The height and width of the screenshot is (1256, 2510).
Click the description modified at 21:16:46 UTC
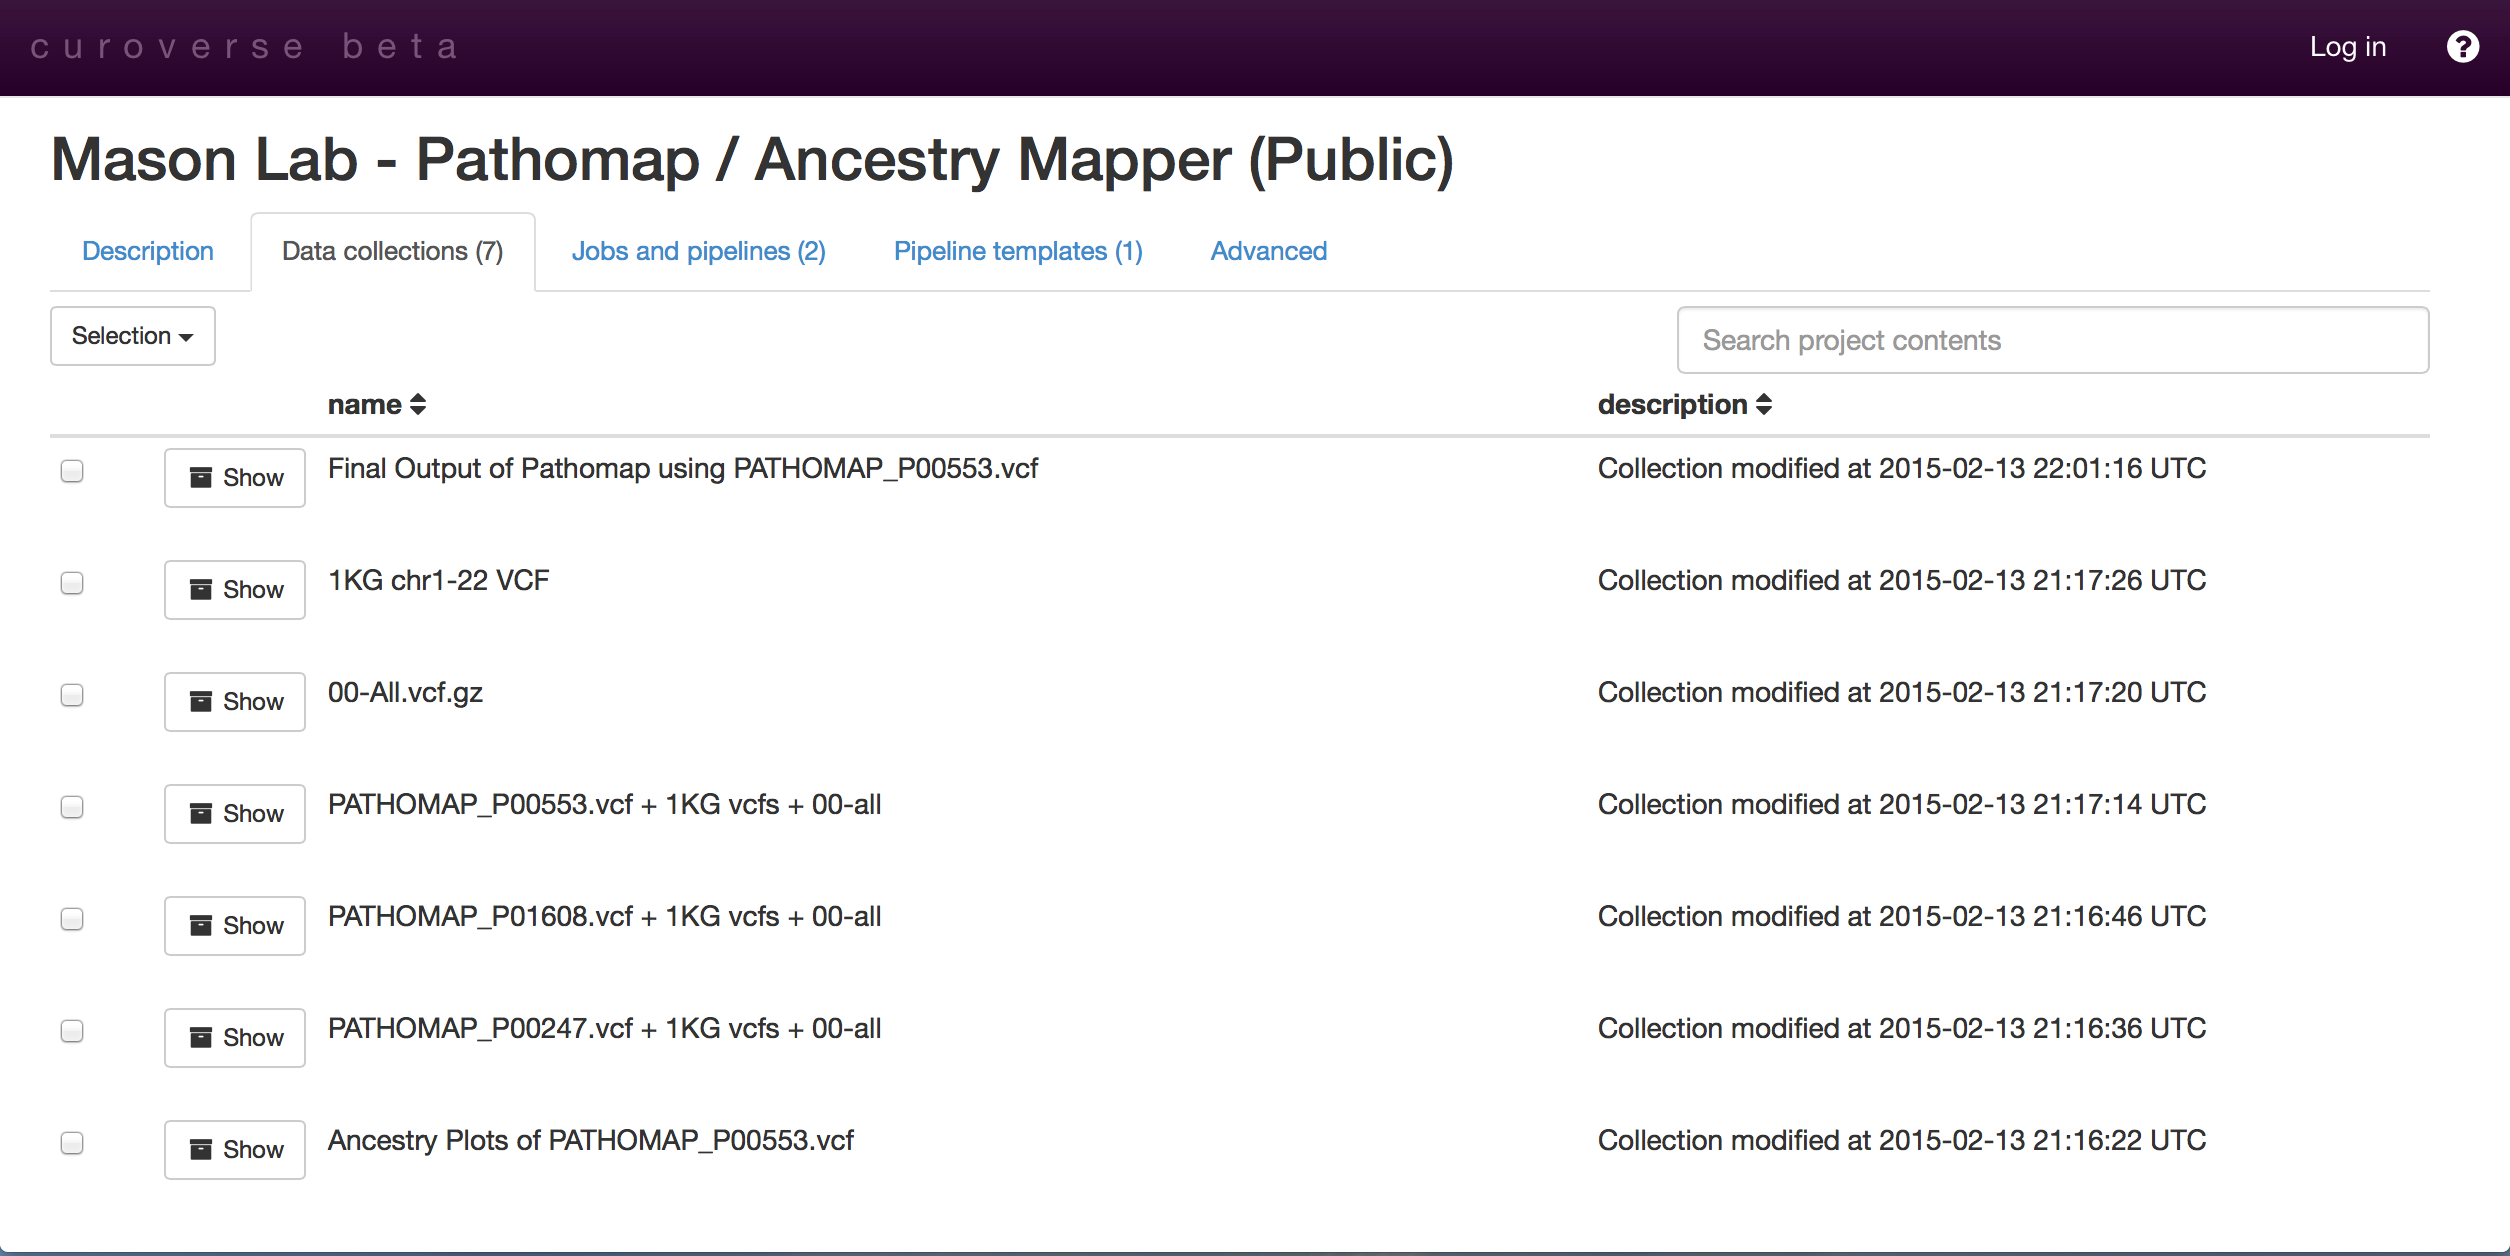click(x=1902, y=916)
